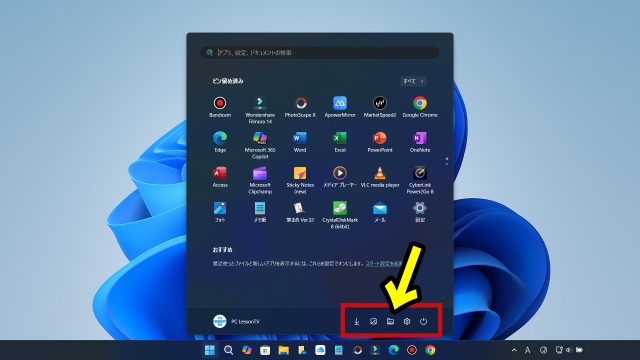Launch CyberLink Power2Go 8
Screen dimensions: 640x360
point(420,180)
